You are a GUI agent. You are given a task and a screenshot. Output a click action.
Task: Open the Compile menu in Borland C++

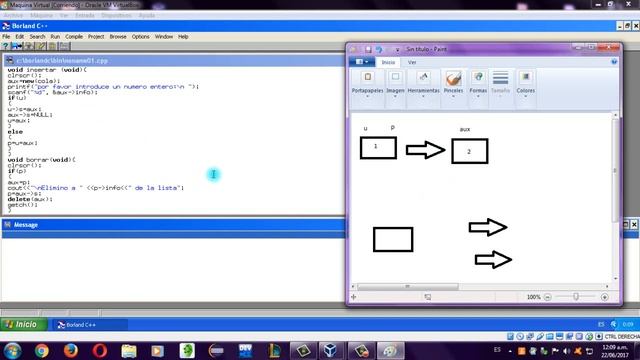point(74,37)
